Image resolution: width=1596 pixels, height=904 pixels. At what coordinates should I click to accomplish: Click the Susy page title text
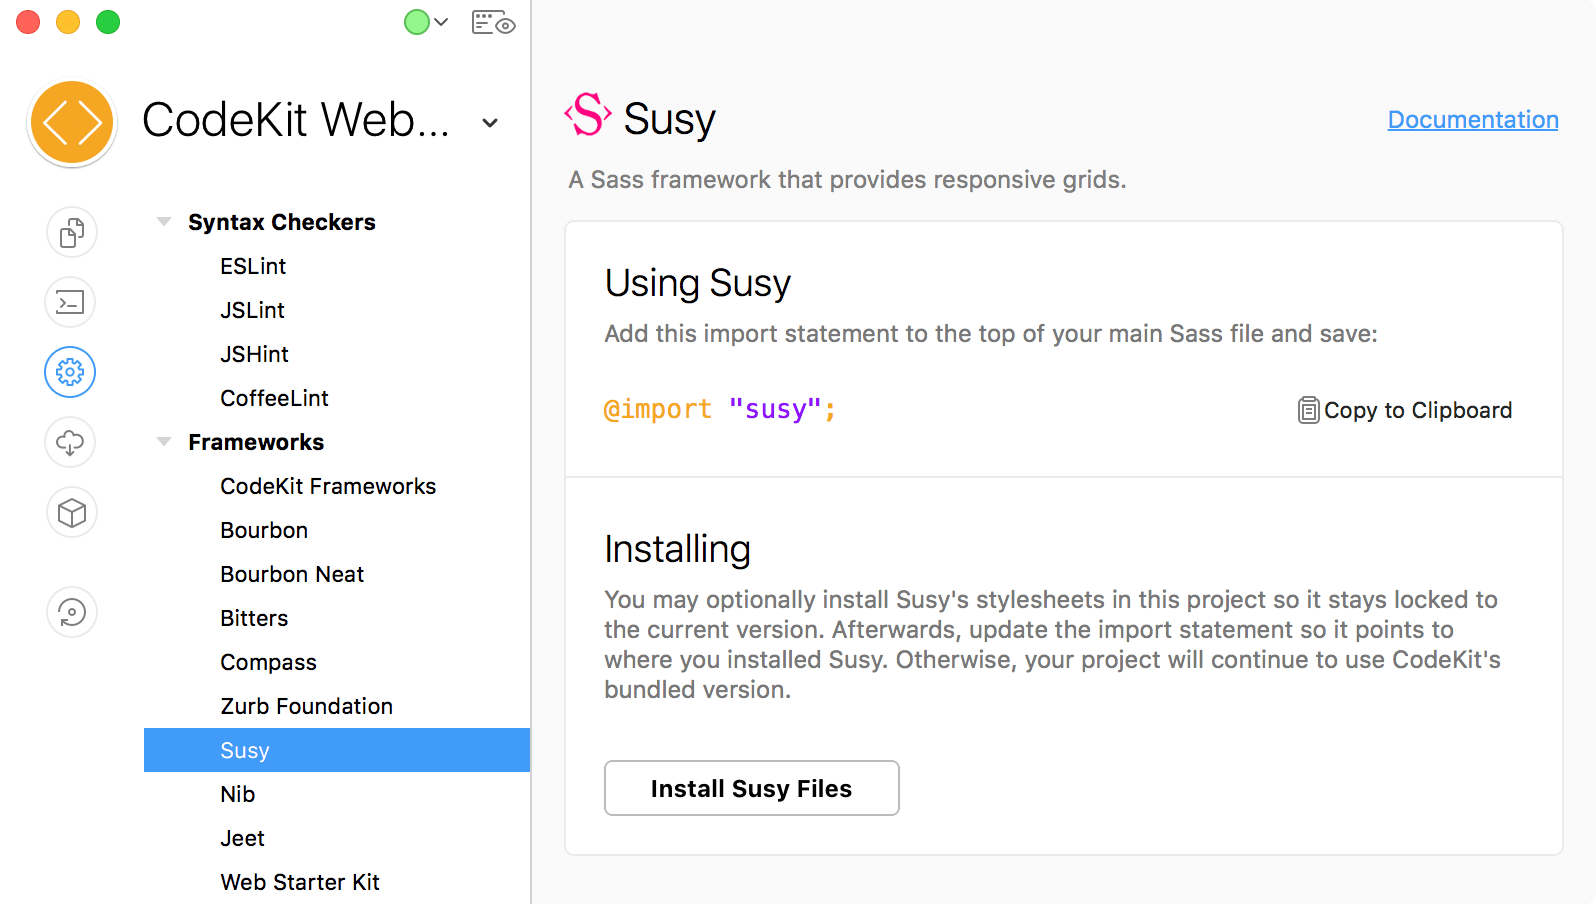tap(670, 119)
